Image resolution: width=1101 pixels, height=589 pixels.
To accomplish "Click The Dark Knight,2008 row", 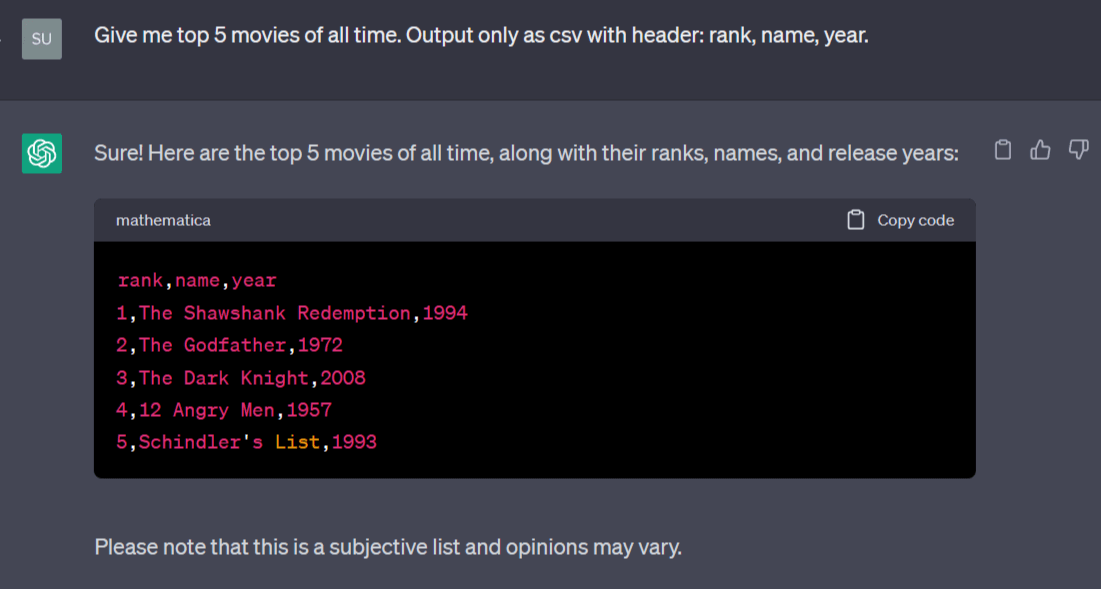I will pyautogui.click(x=241, y=378).
